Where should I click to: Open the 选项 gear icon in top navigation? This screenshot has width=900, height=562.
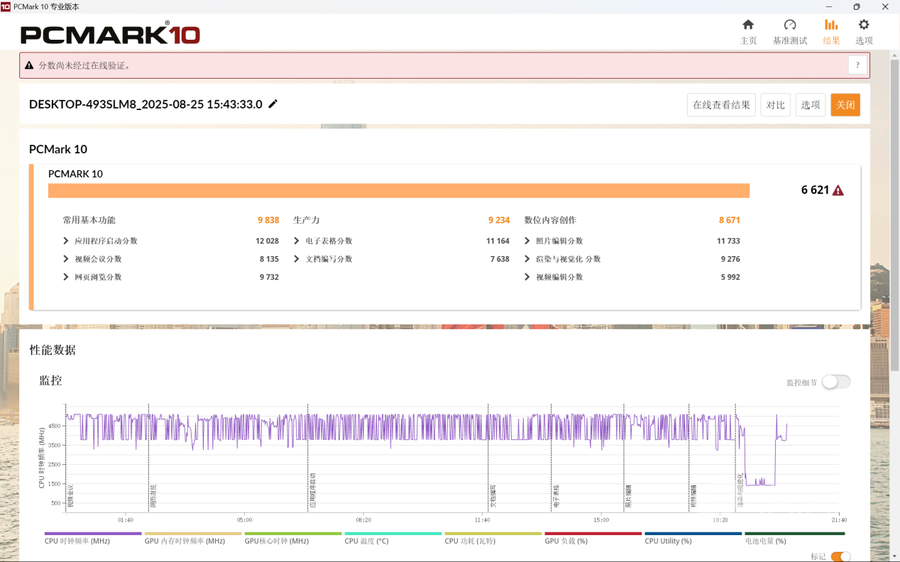point(864,25)
